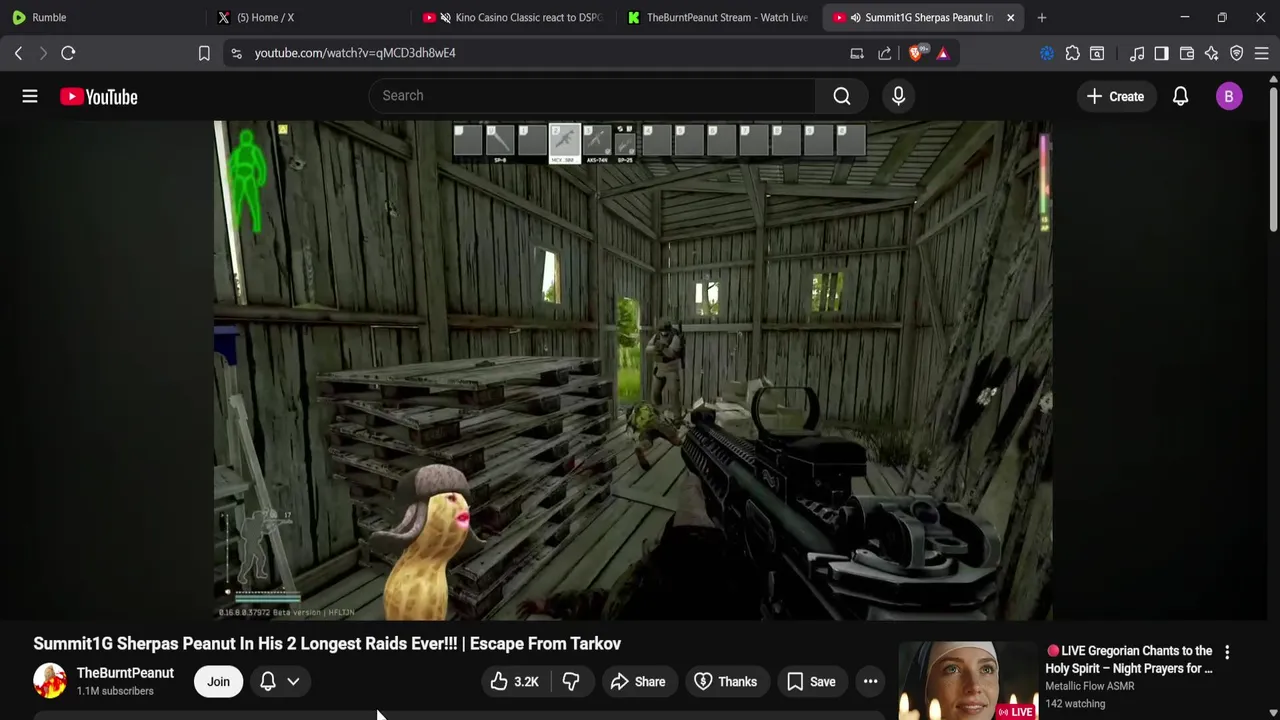Focus the YouTube Search field
The height and width of the screenshot is (720, 1280).
(592, 96)
